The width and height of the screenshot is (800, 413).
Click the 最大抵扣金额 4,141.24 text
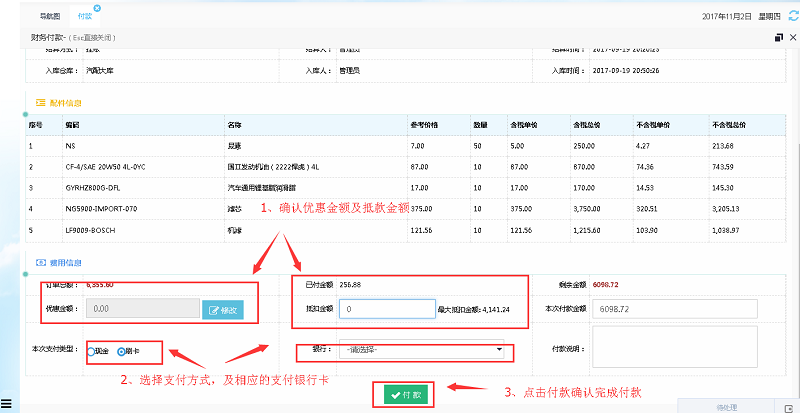coord(473,309)
